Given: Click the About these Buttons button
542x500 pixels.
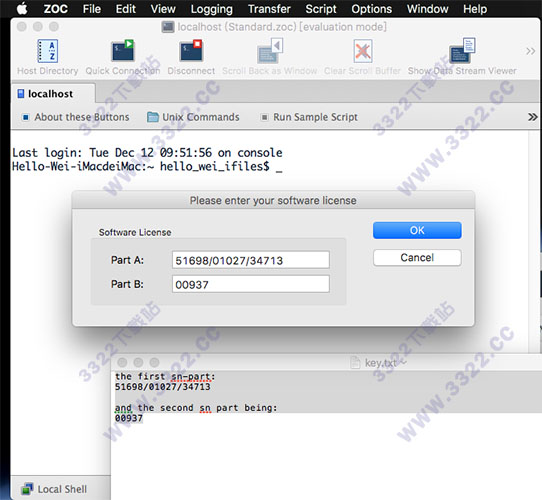Looking at the screenshot, I should pos(75,117).
